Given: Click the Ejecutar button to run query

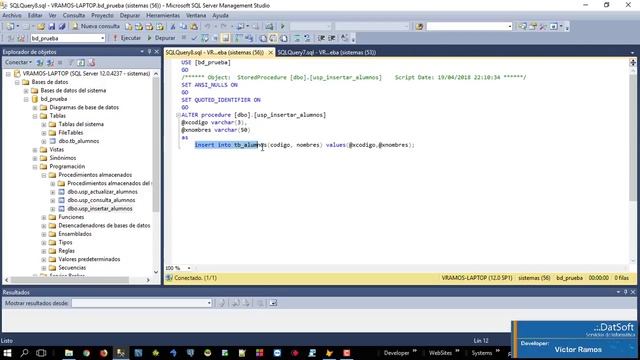Looking at the screenshot, I should 127,38.
